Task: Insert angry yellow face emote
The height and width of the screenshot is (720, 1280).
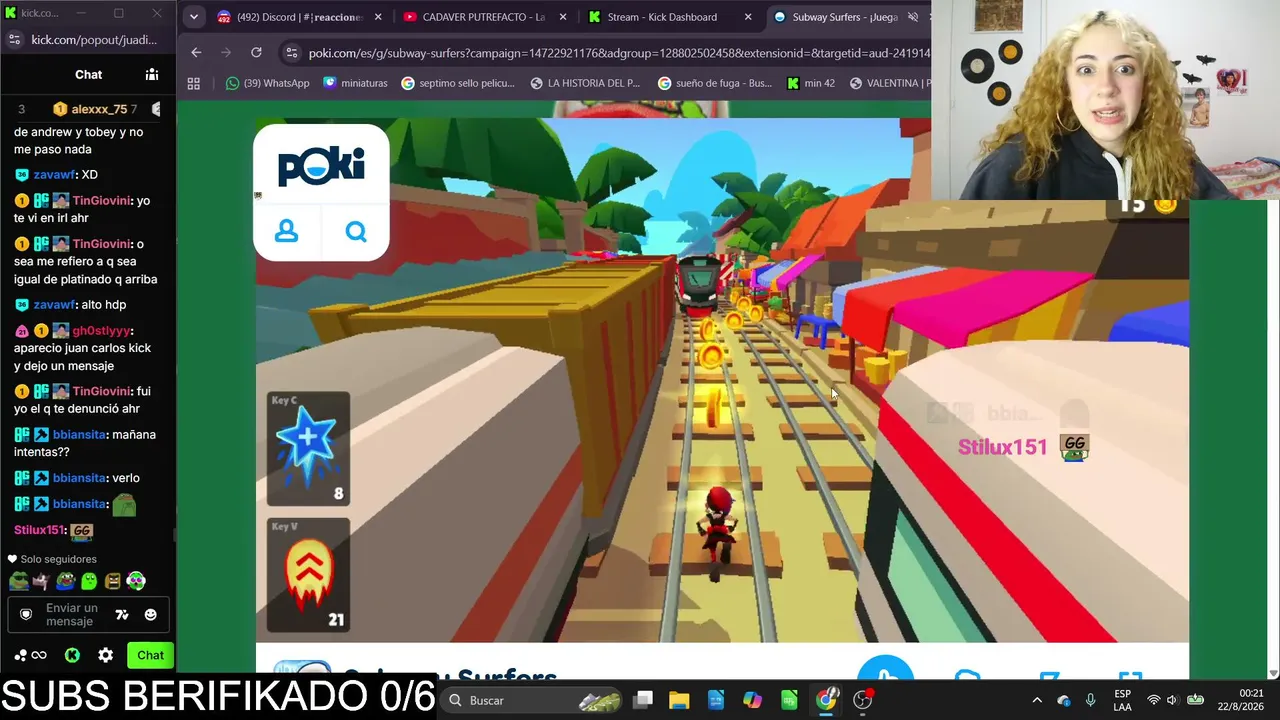Action: pos(113,581)
